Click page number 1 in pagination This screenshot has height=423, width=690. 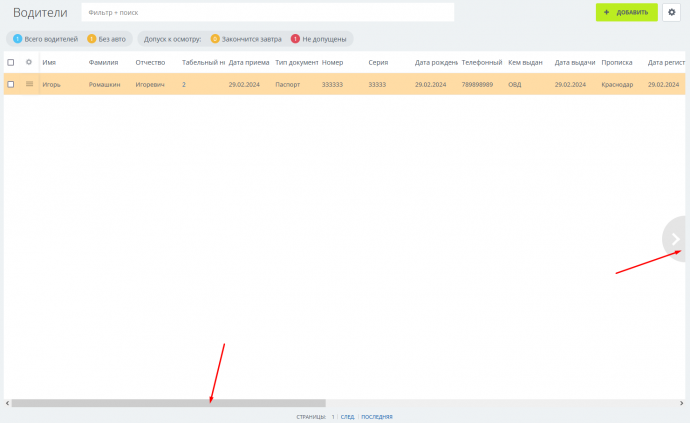click(333, 416)
